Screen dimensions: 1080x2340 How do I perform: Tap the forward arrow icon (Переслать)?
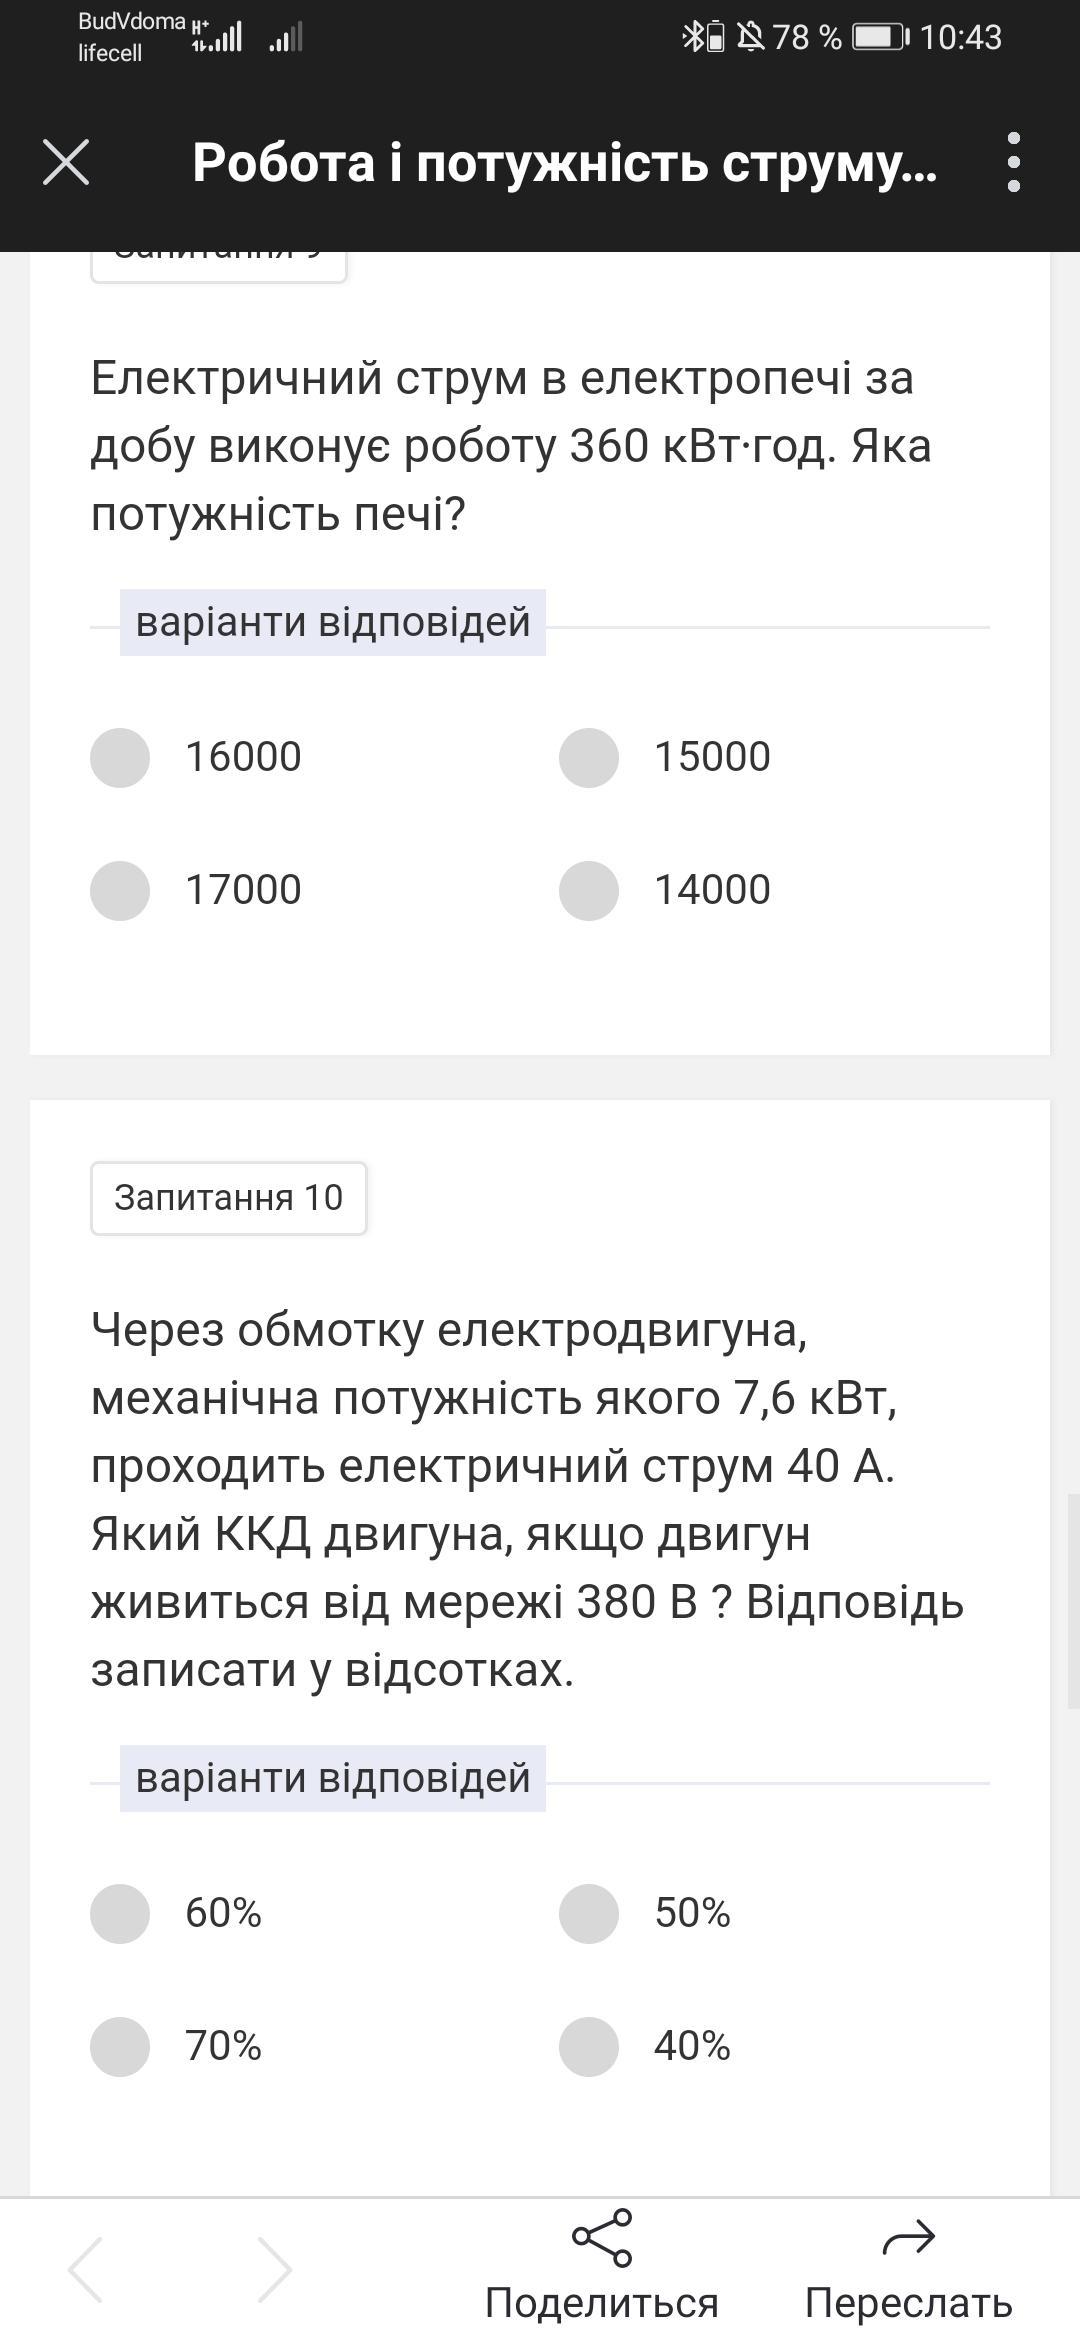[908, 2238]
